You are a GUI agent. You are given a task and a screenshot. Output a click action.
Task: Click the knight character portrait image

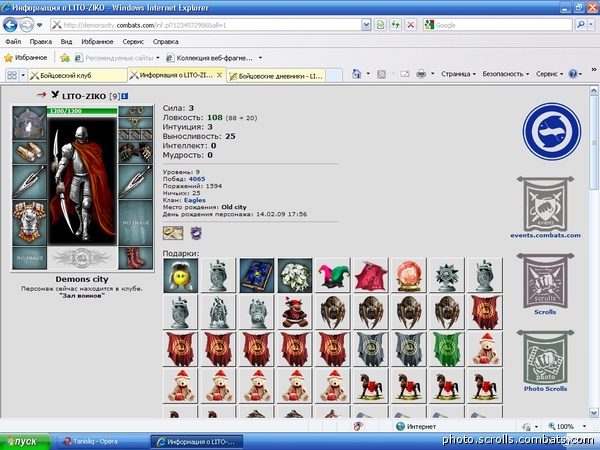pos(82,181)
